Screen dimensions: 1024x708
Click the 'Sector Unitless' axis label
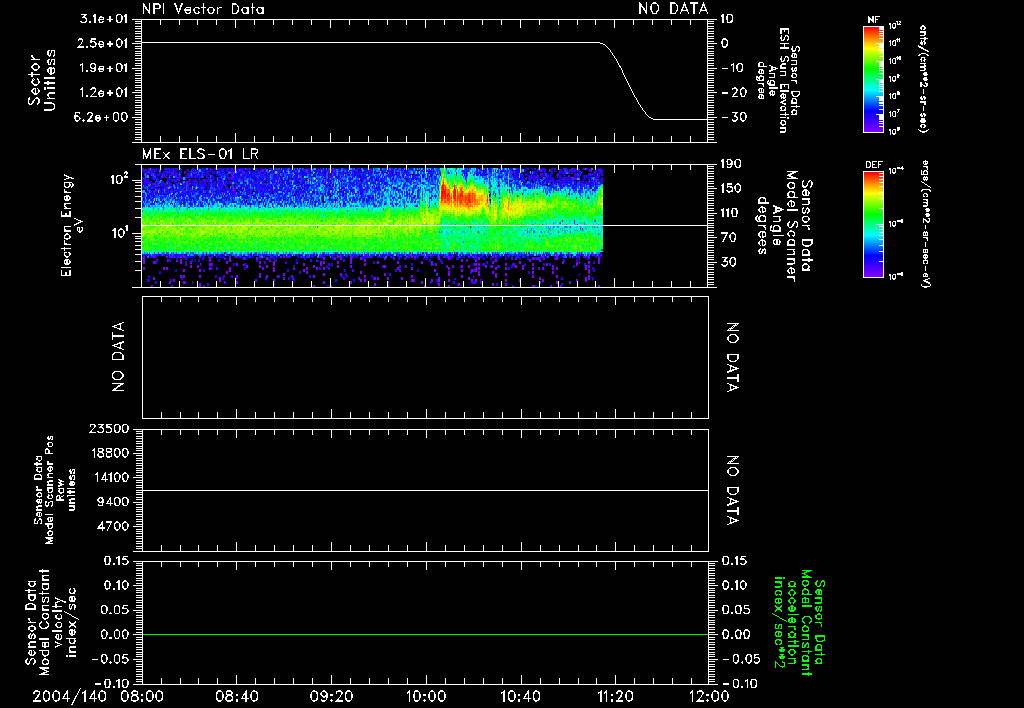42,80
